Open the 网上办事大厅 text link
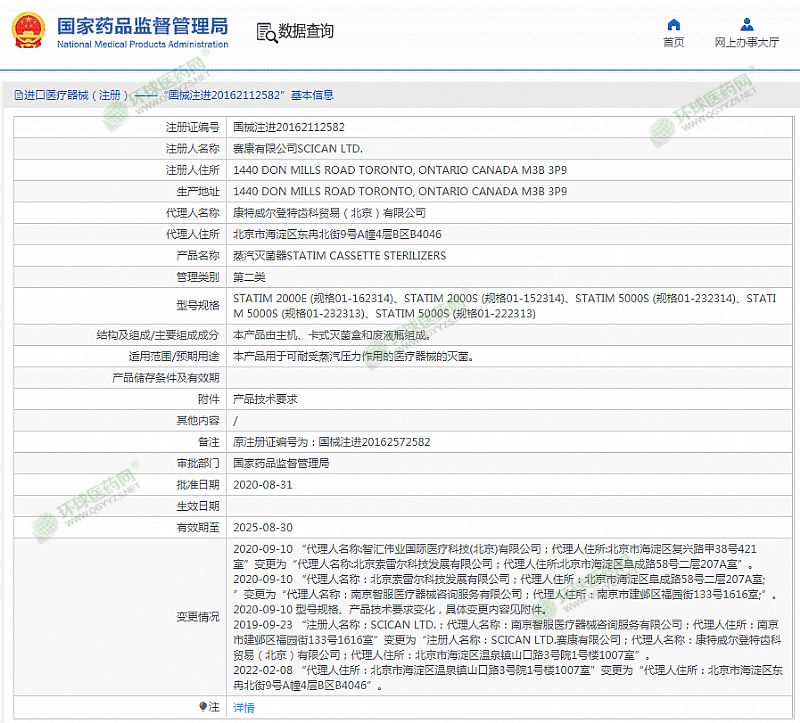The height and width of the screenshot is (723, 800). 747,43
